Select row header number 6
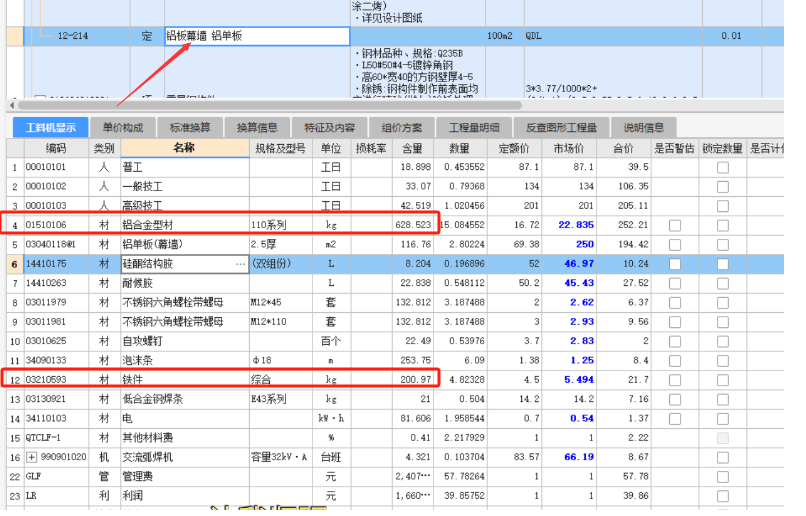 click(x=15, y=264)
